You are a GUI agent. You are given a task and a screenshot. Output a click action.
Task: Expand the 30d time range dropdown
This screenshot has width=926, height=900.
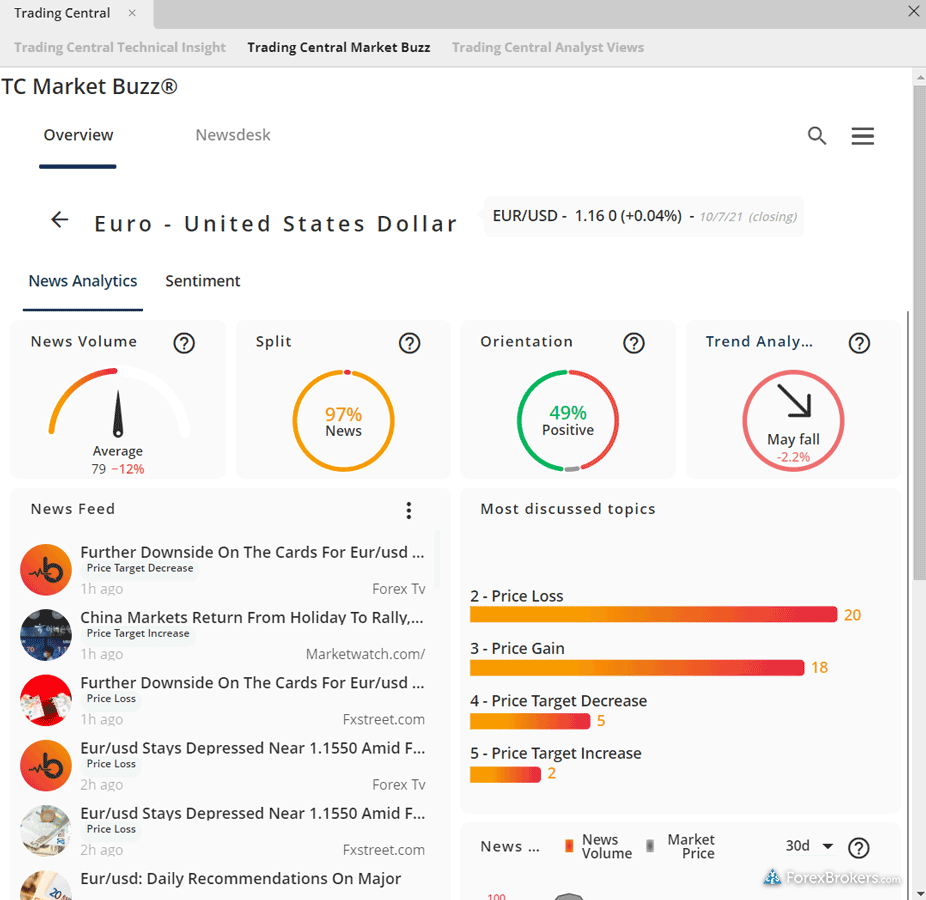tap(809, 846)
